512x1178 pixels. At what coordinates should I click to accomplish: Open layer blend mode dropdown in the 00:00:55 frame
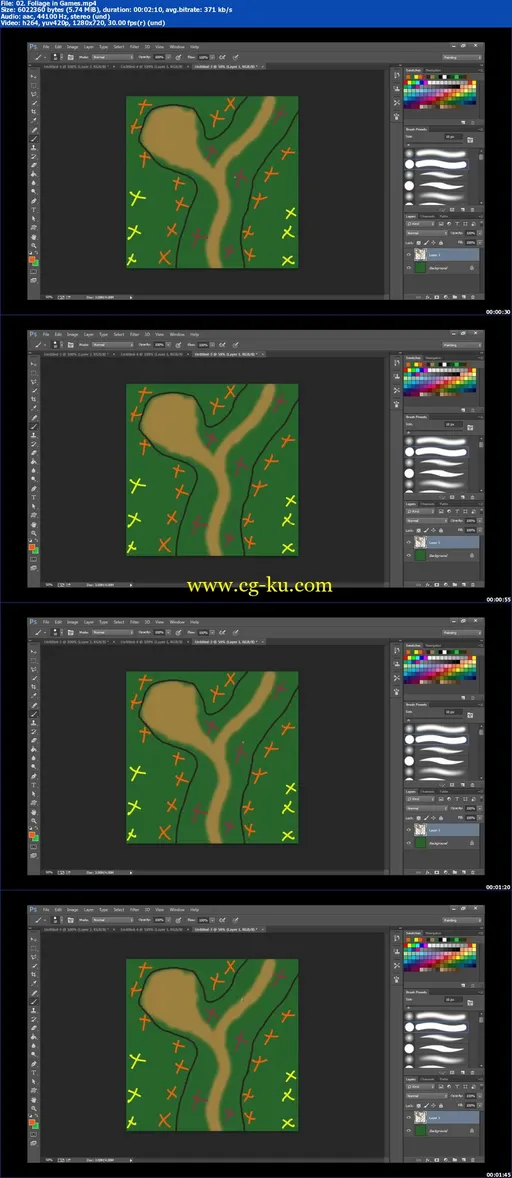click(427, 521)
